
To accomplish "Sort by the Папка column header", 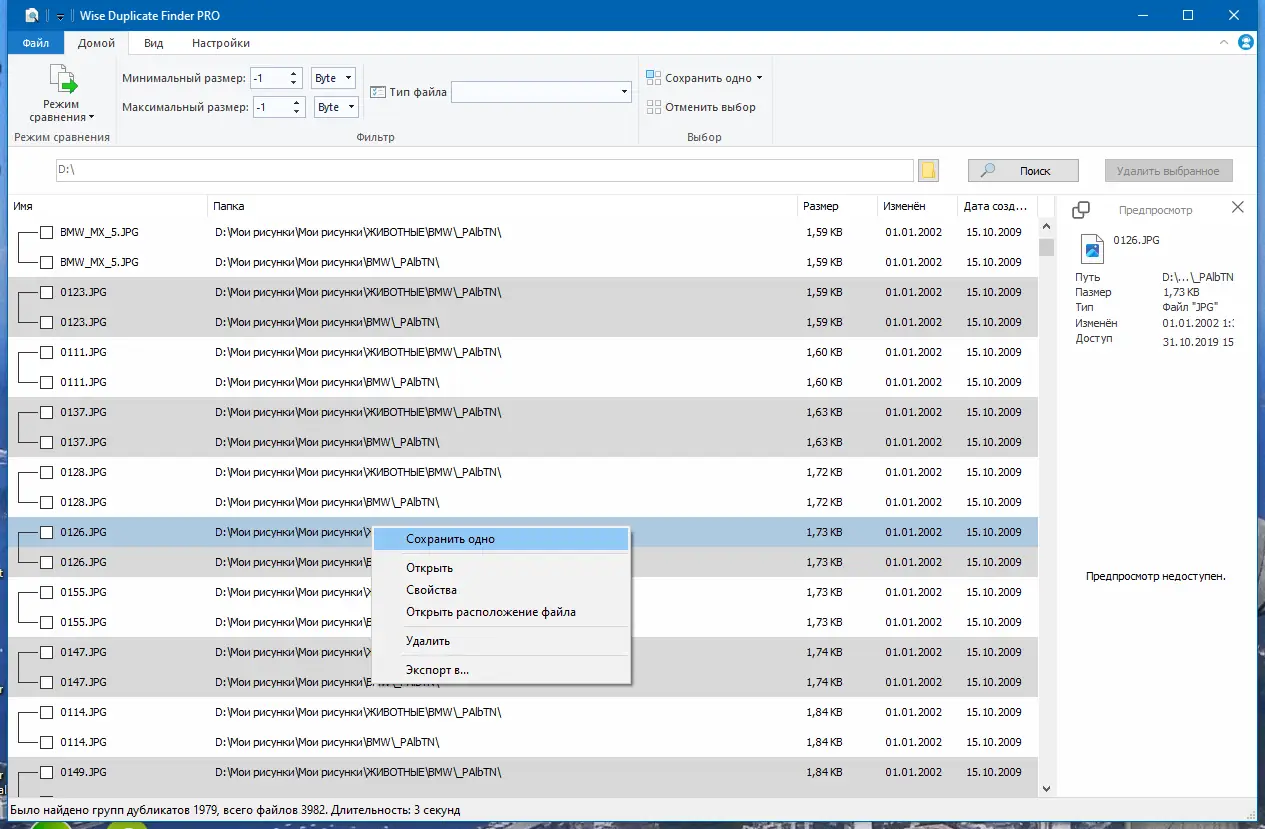I will tap(503, 206).
